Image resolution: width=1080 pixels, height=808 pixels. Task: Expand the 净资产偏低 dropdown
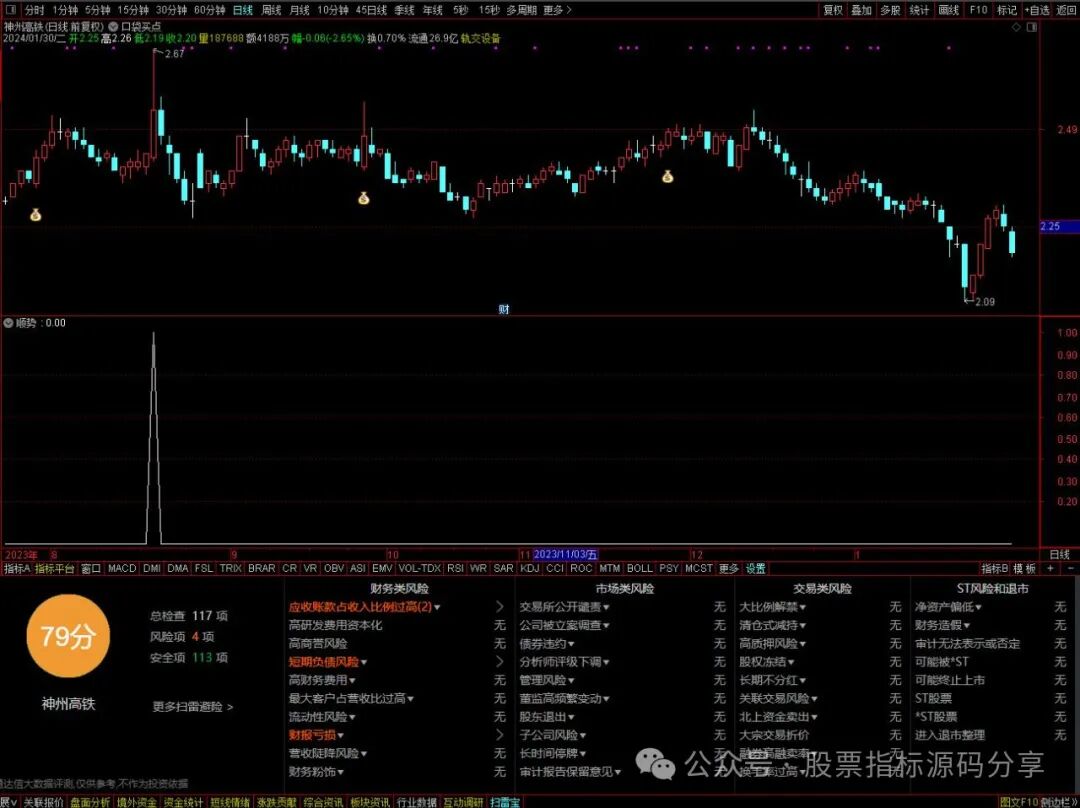tap(948, 607)
